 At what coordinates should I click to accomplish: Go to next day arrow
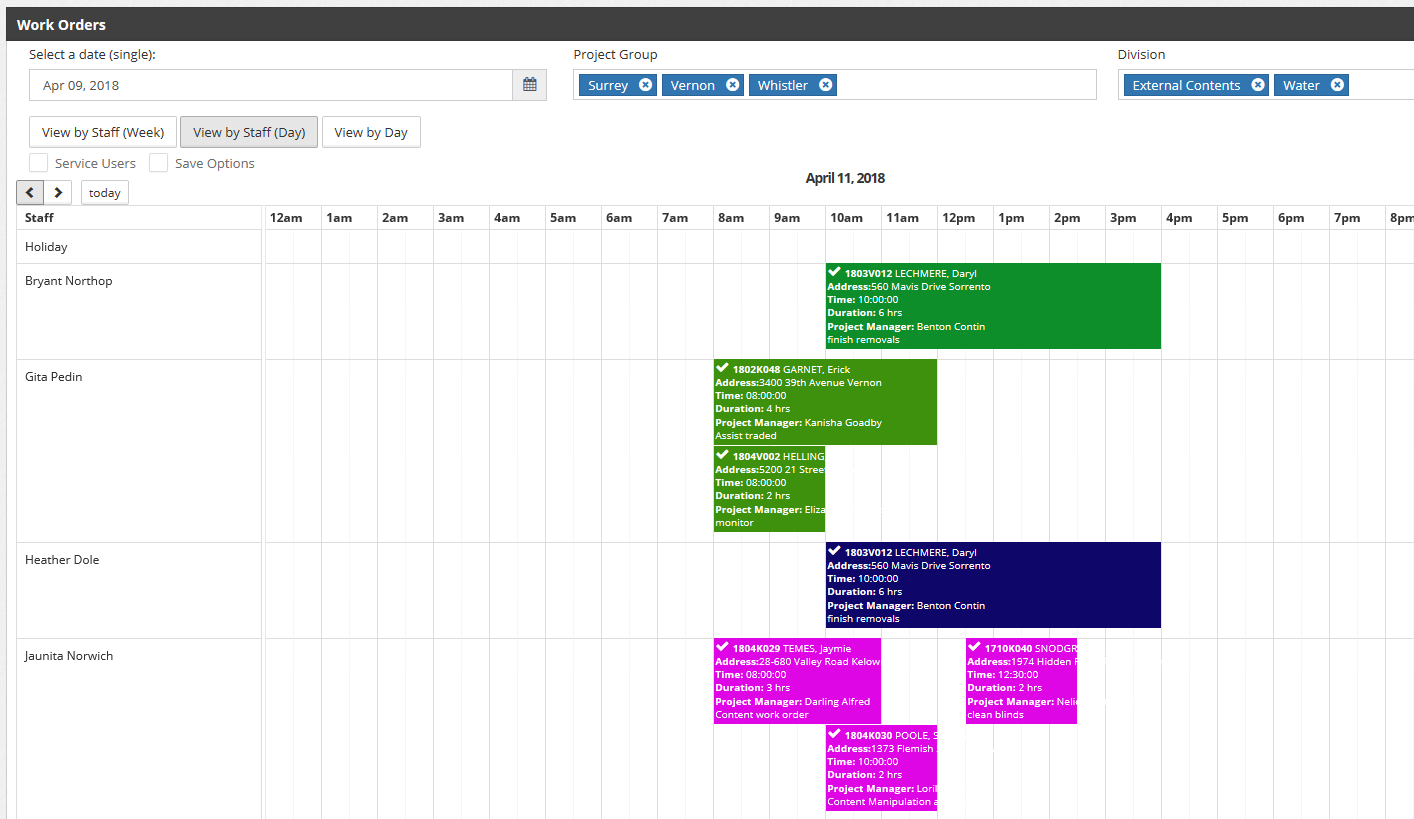59,193
